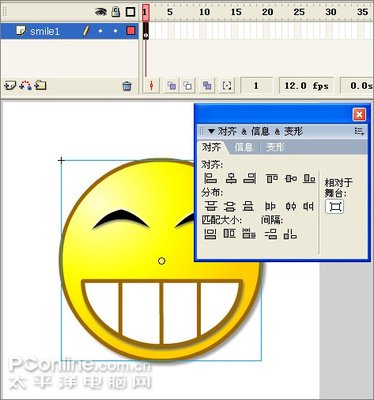Click the current frame number field

click(256, 86)
